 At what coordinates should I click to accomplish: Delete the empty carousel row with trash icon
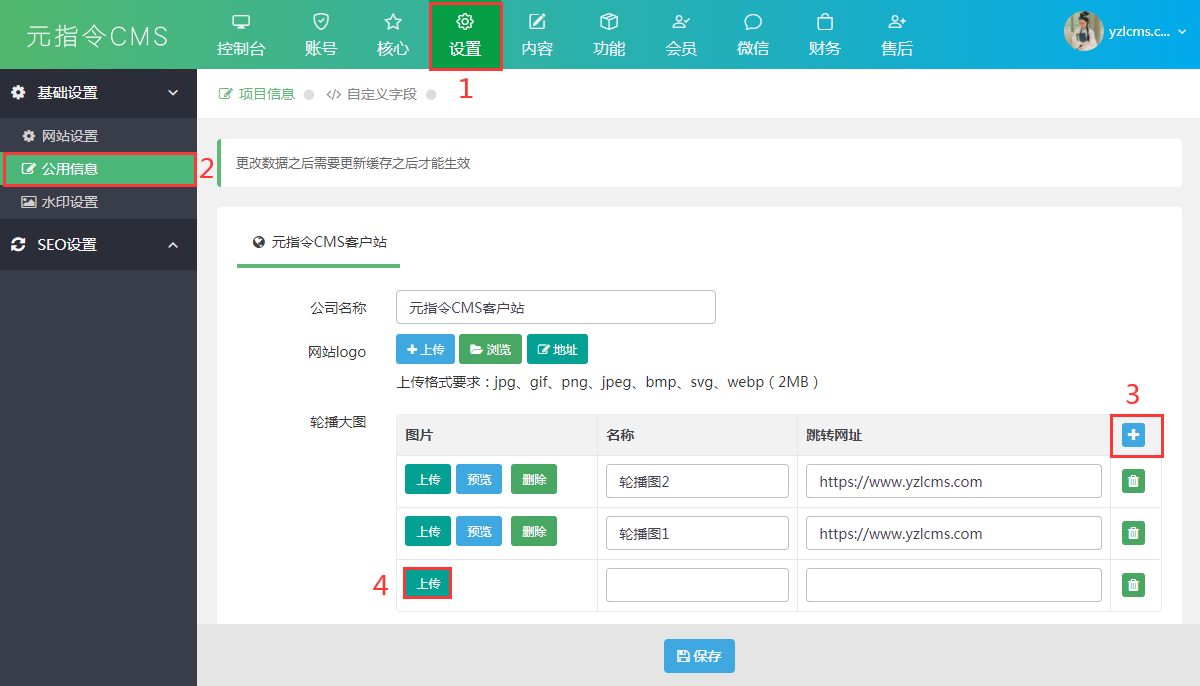(1133, 585)
